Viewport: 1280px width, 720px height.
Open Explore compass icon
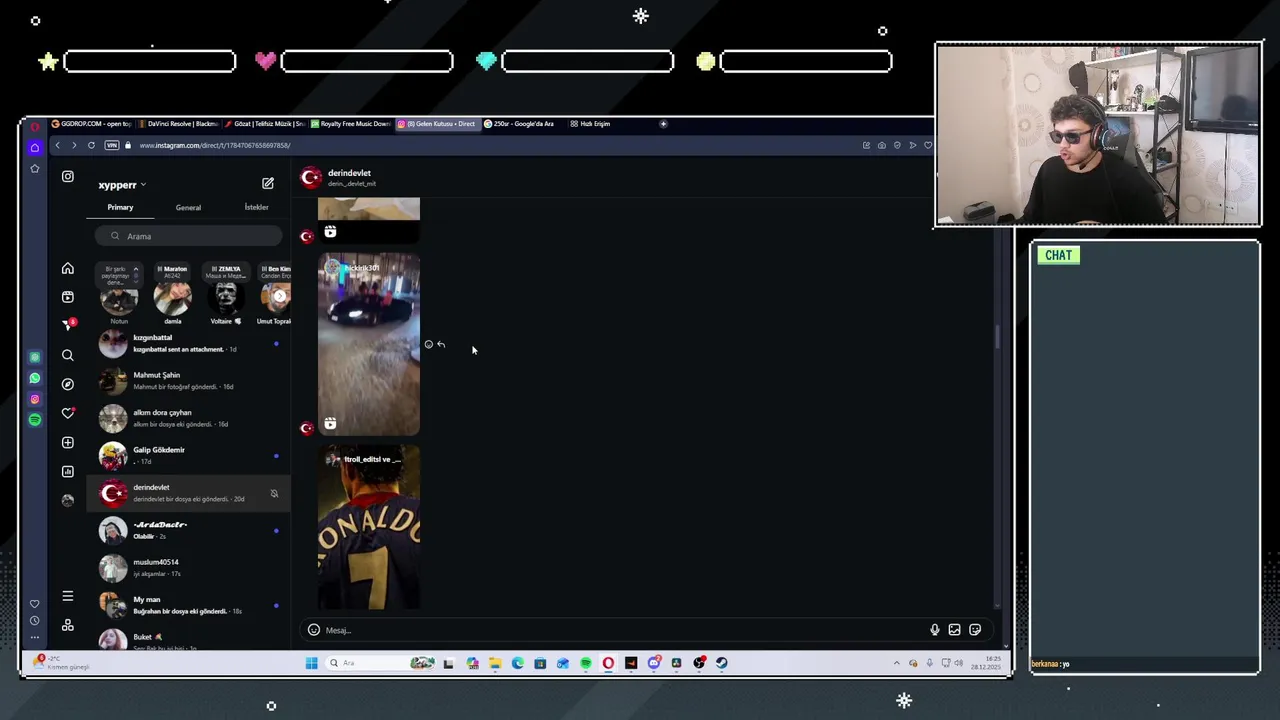coord(68,384)
